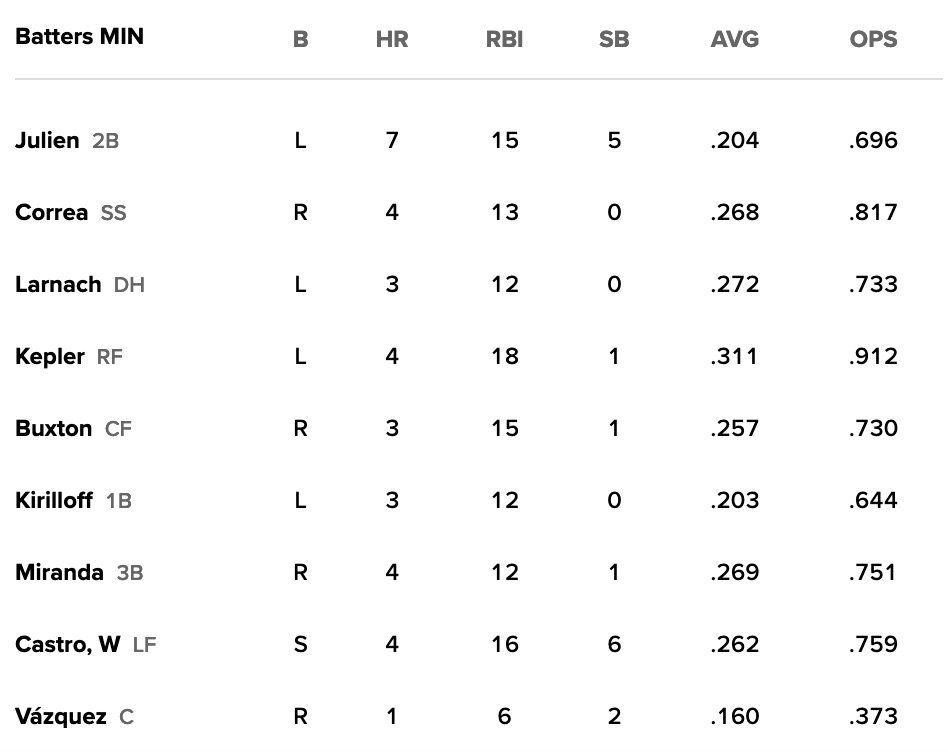This screenshot has height=752, width=948.
Task: Click the OPS column header
Action: (x=873, y=40)
